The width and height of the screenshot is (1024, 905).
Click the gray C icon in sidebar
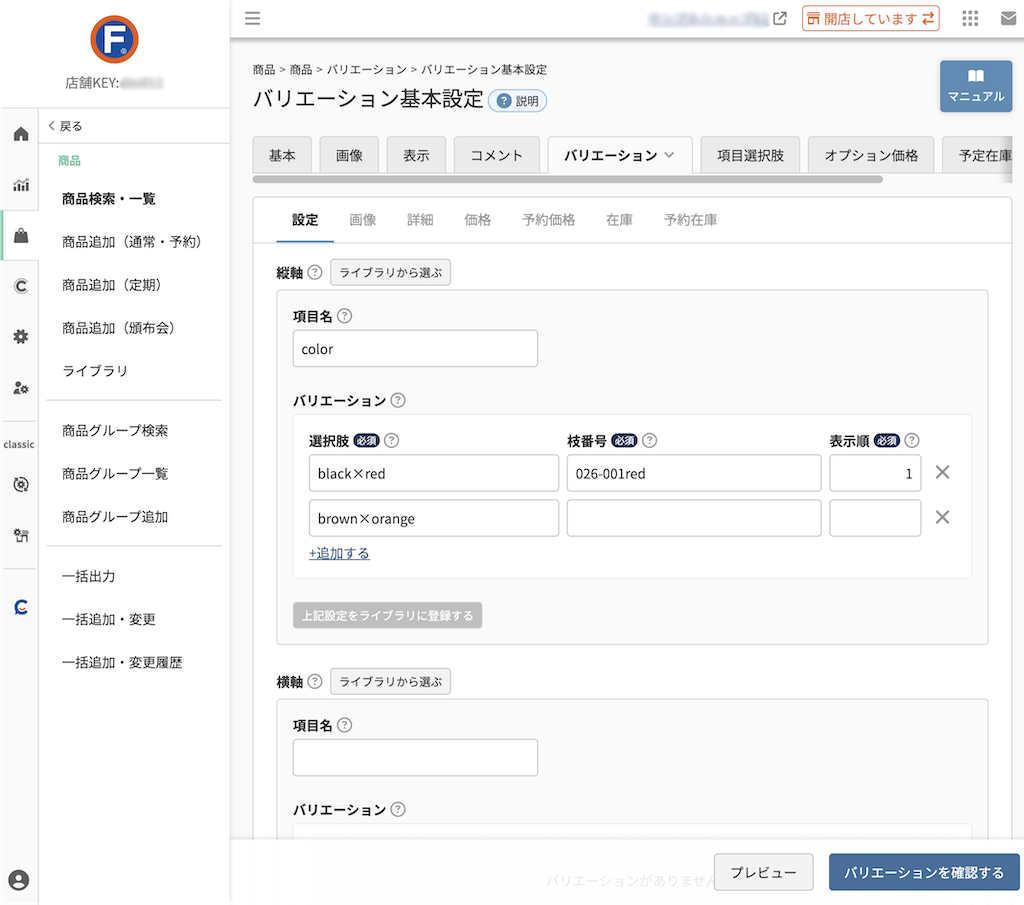(21, 286)
